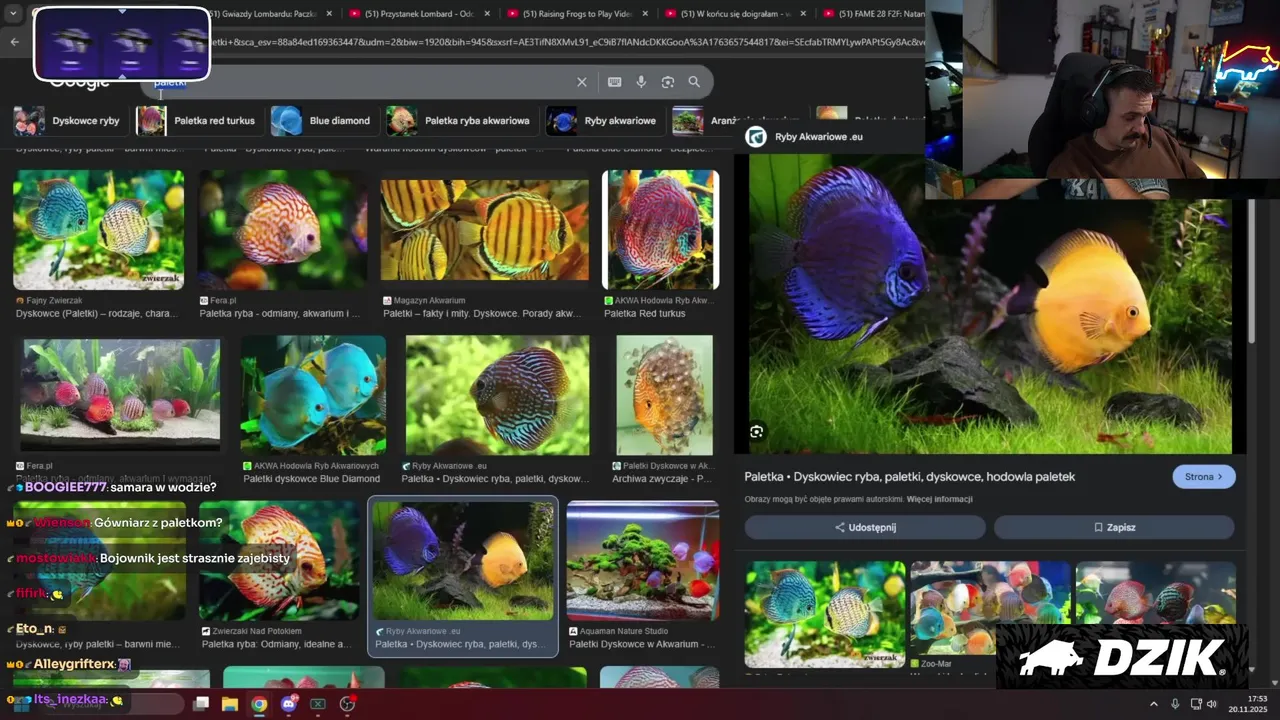
Task: Click the Lens icon on preview image
Action: click(757, 432)
